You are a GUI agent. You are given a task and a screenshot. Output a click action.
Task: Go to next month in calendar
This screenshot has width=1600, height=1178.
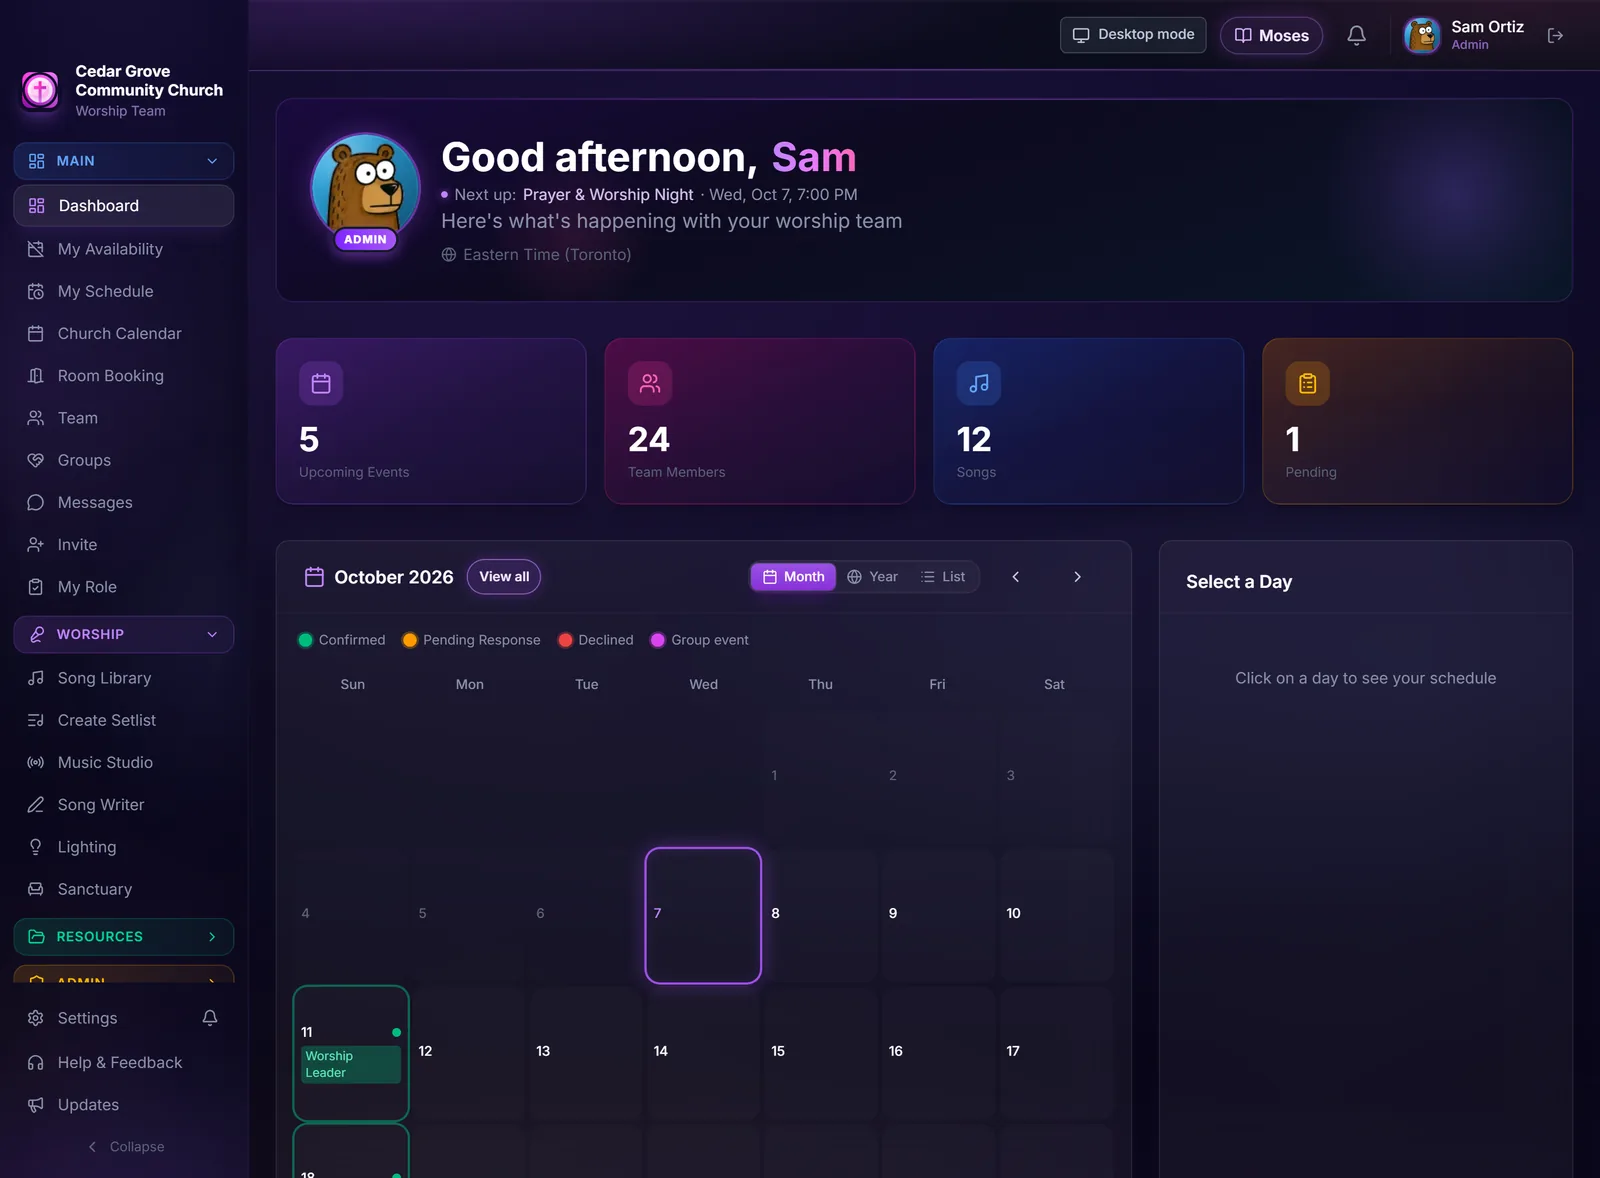[x=1077, y=577]
